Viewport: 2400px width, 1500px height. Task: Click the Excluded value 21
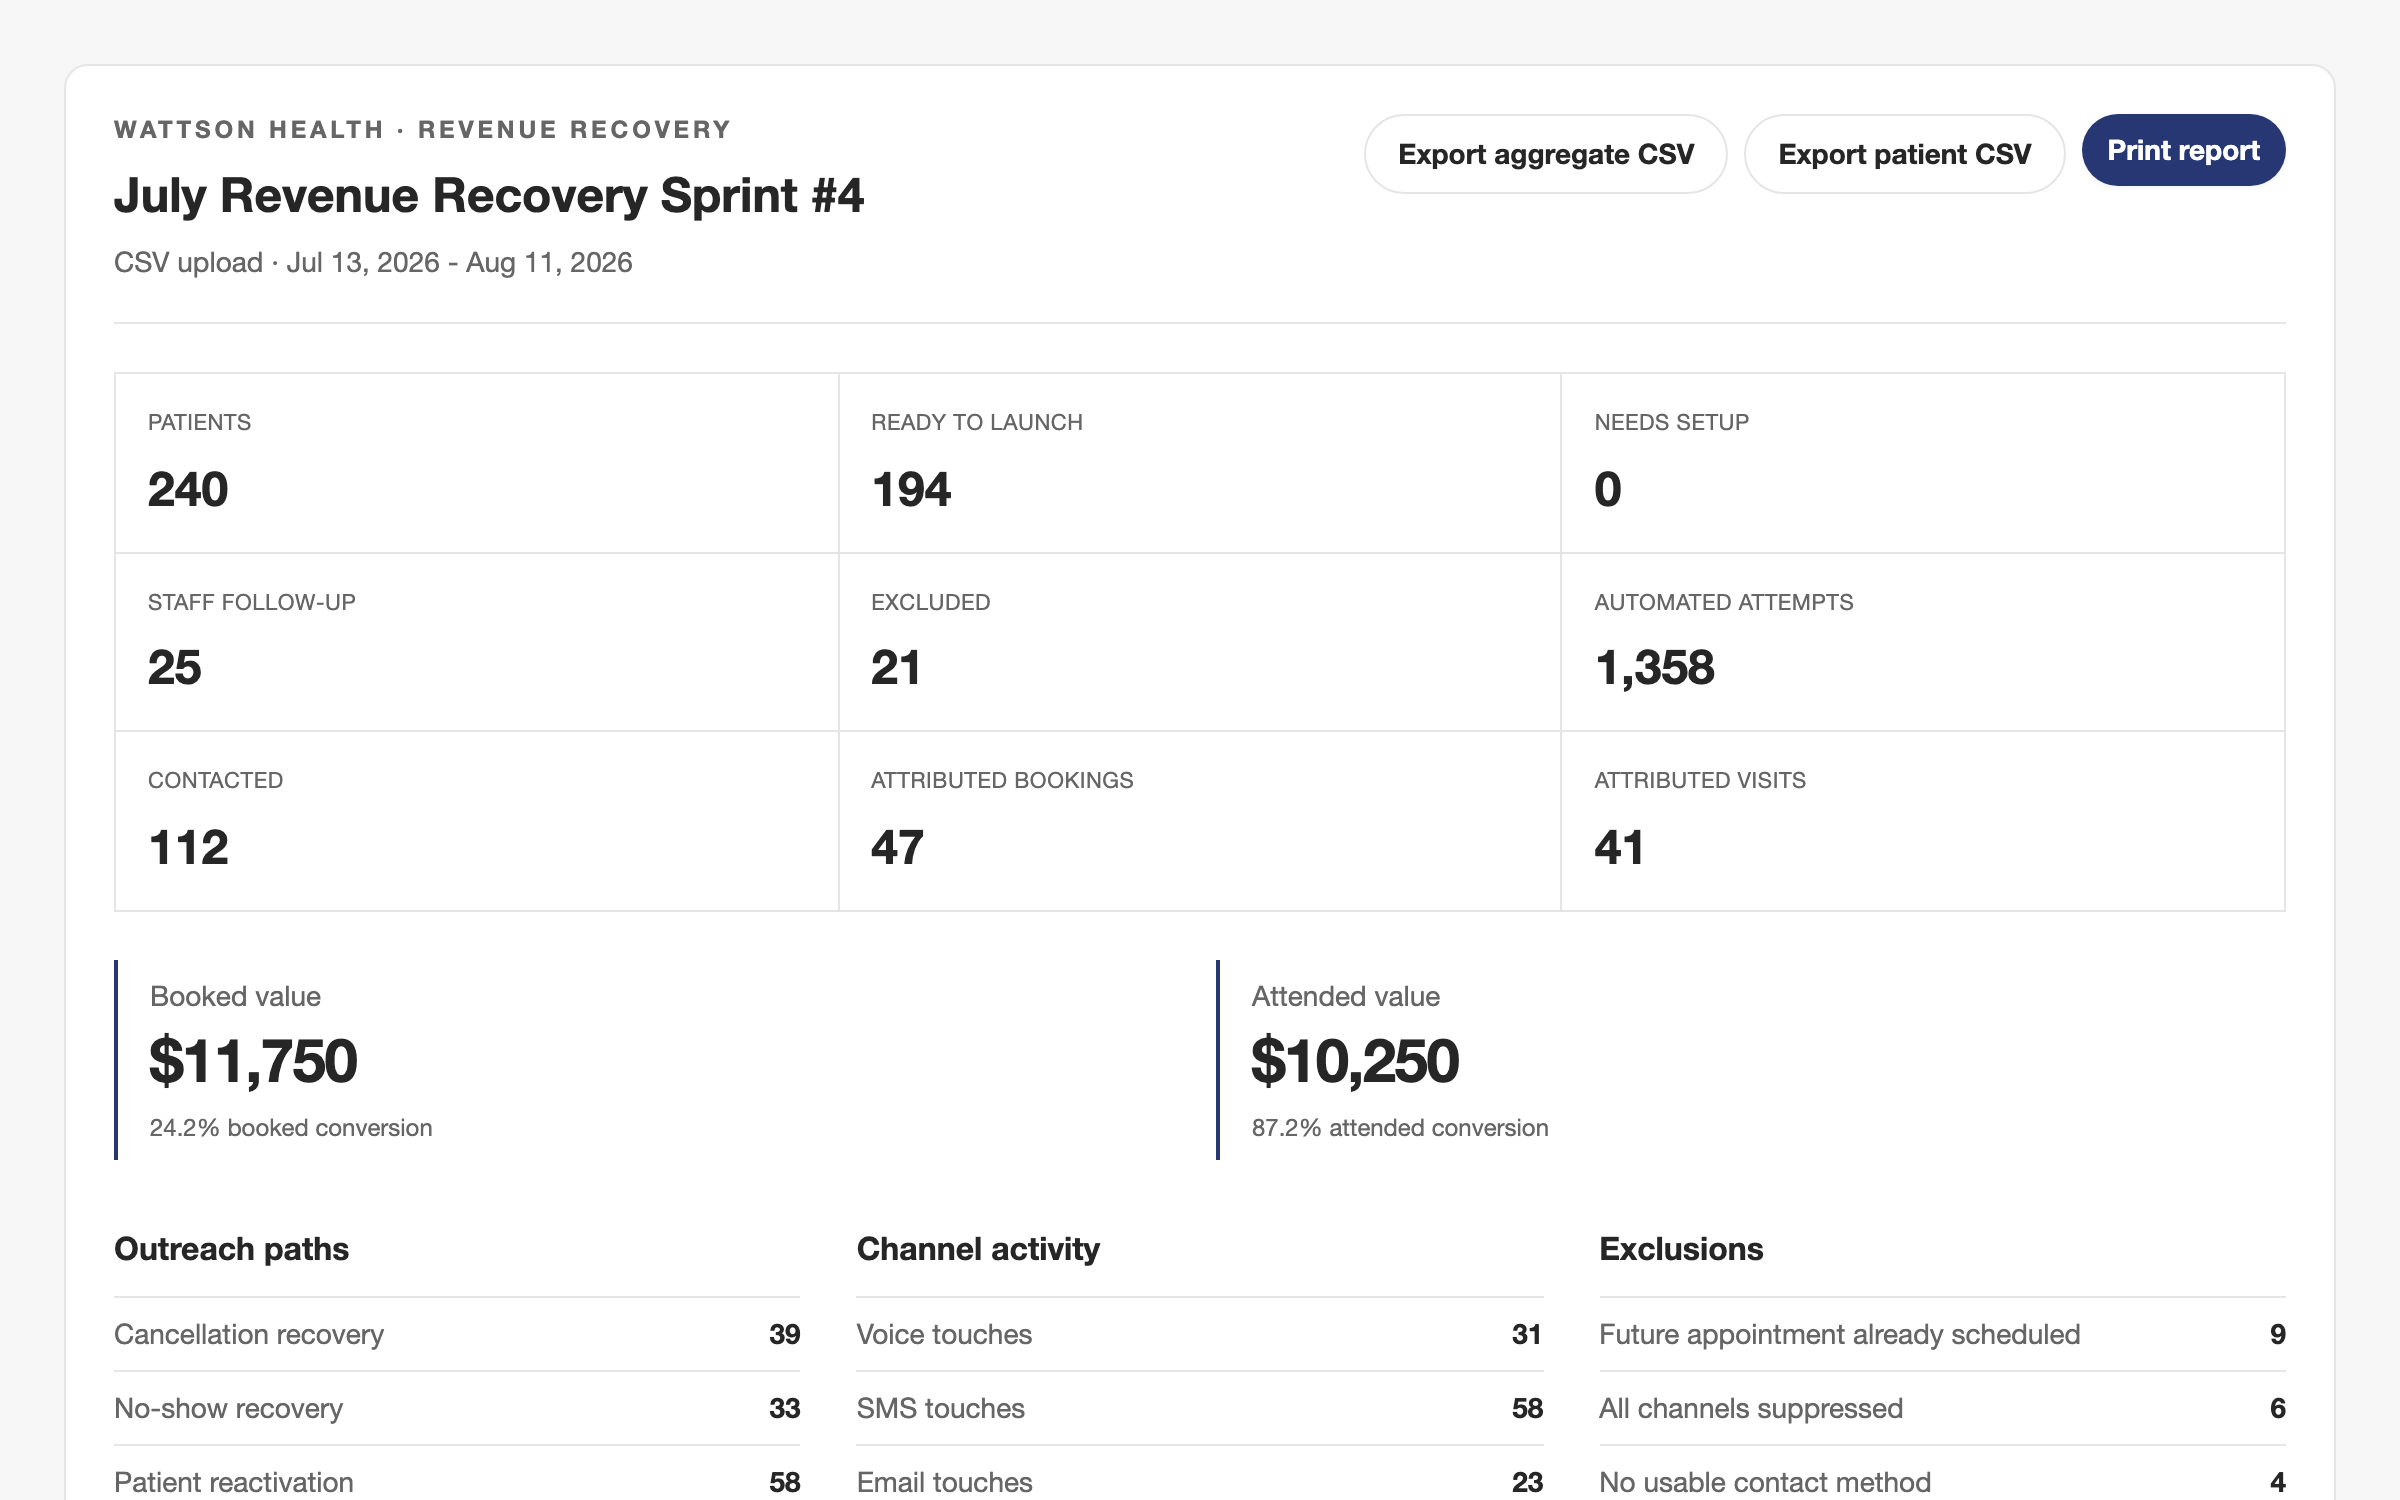896,668
